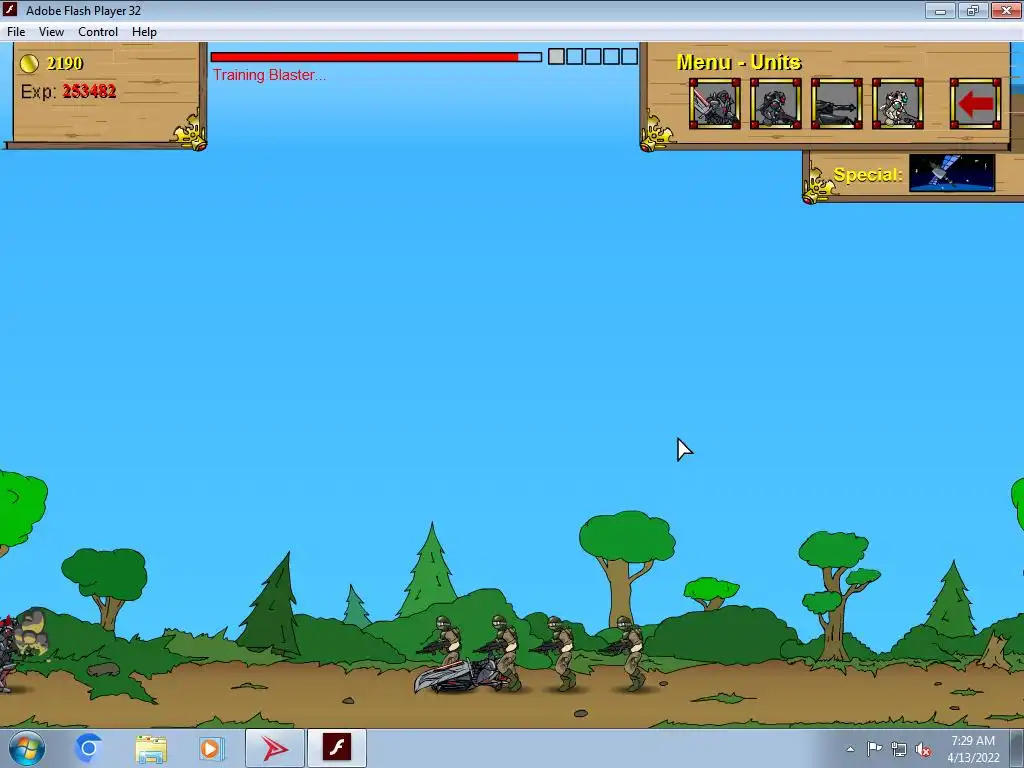This screenshot has width=1024, height=768.
Task: Close the Adobe Flash Player window
Action: pyautogui.click(x=1006, y=10)
